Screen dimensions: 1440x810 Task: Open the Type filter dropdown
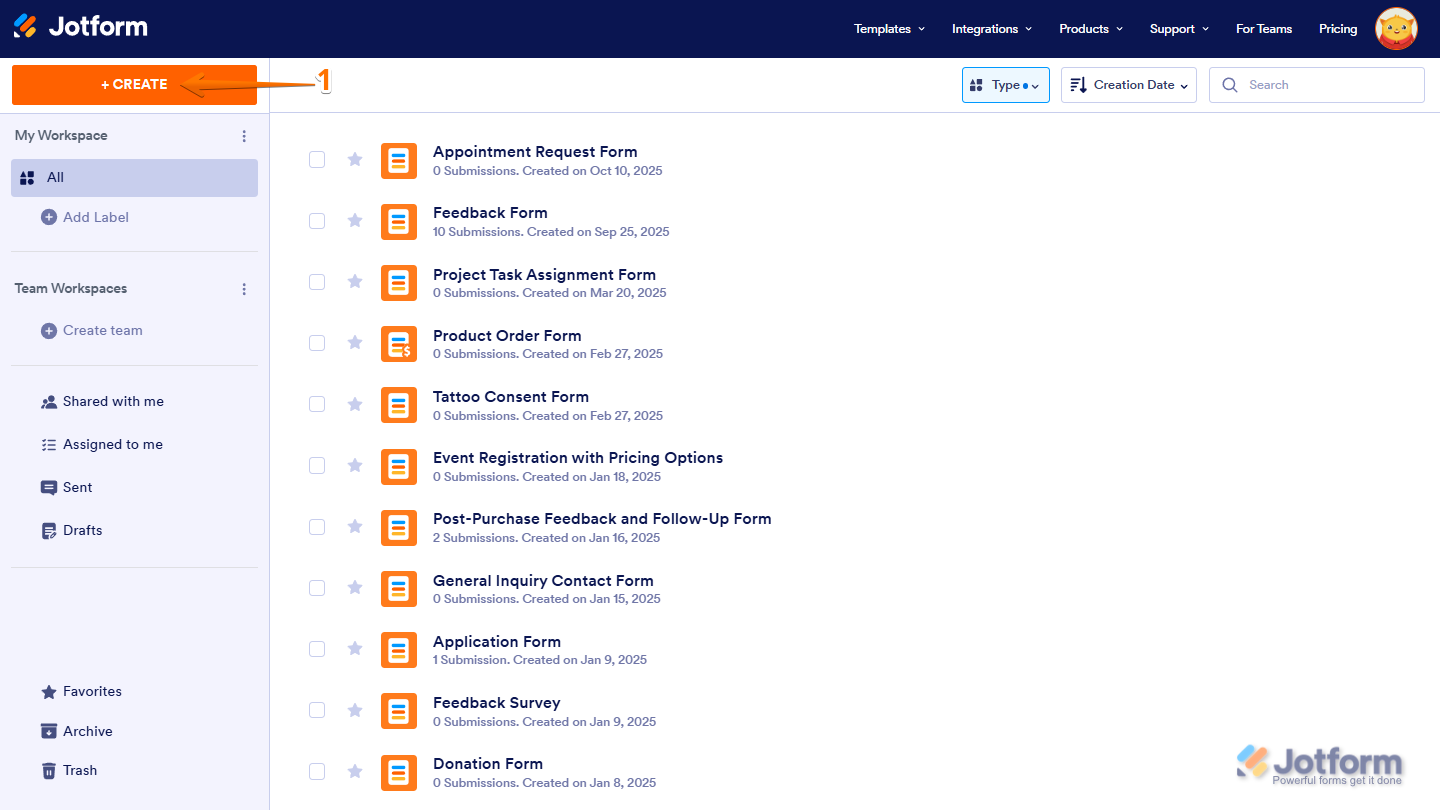click(1006, 85)
